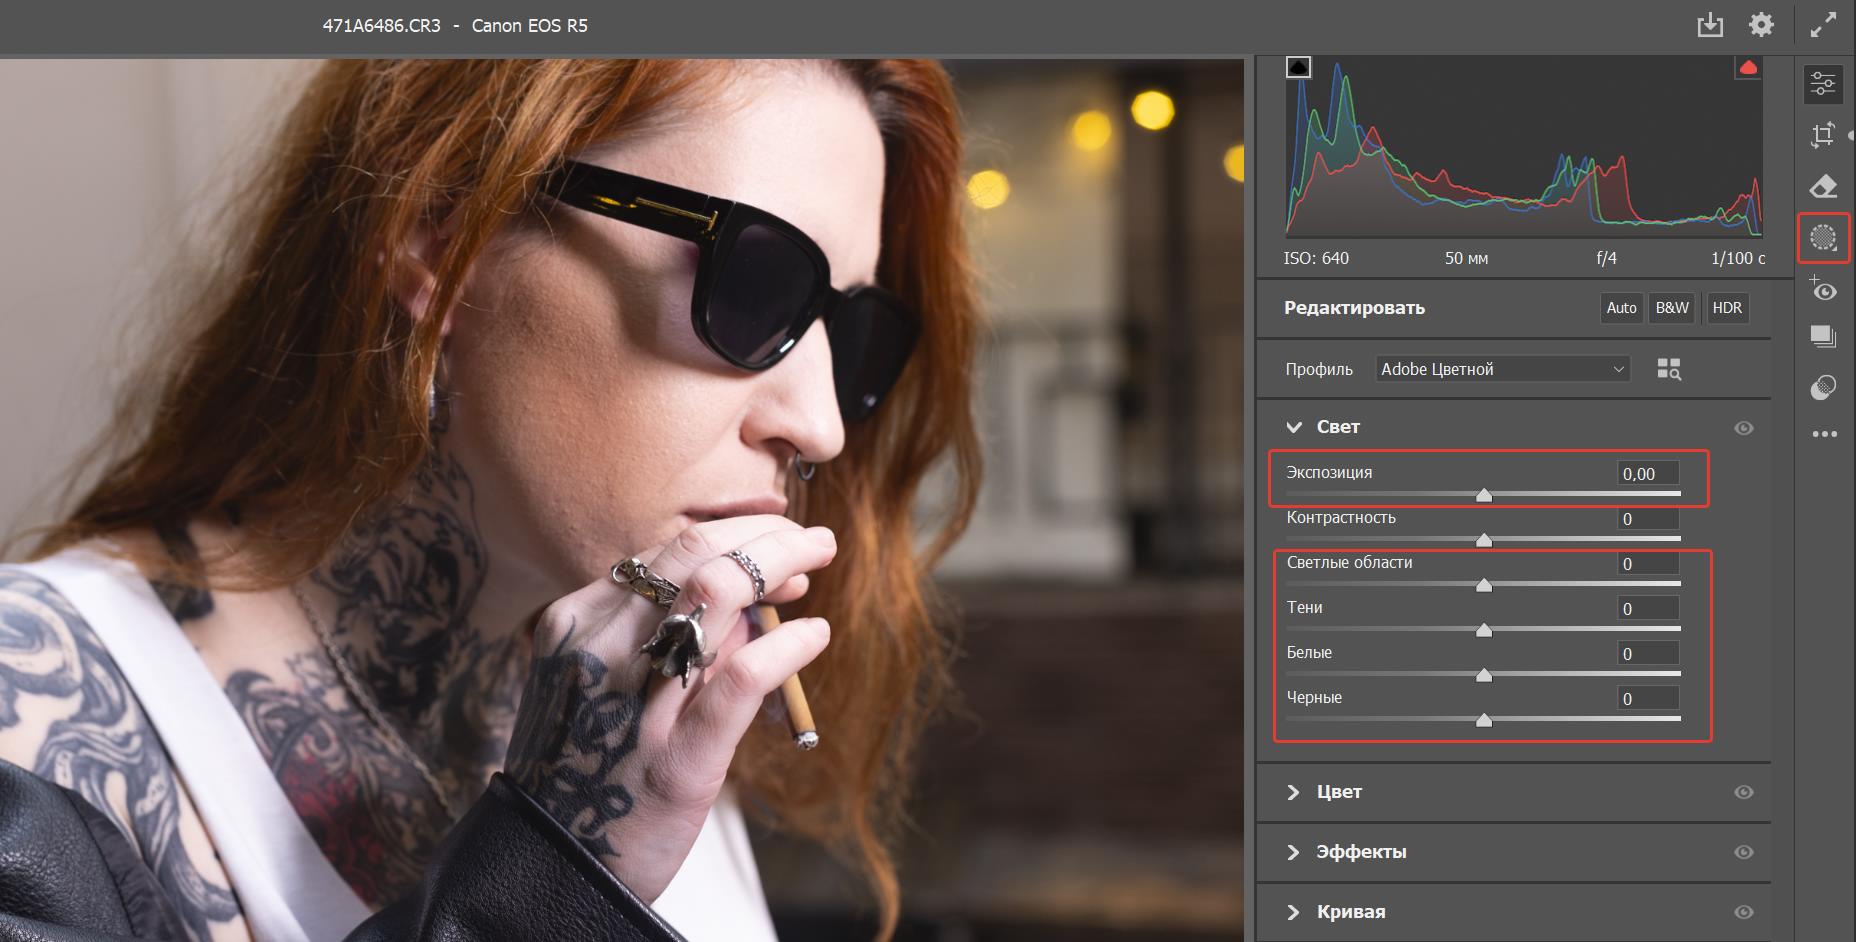Screen dimensions: 1856x942
Task: Select the Edit sliders panel icon
Action: tap(1823, 84)
